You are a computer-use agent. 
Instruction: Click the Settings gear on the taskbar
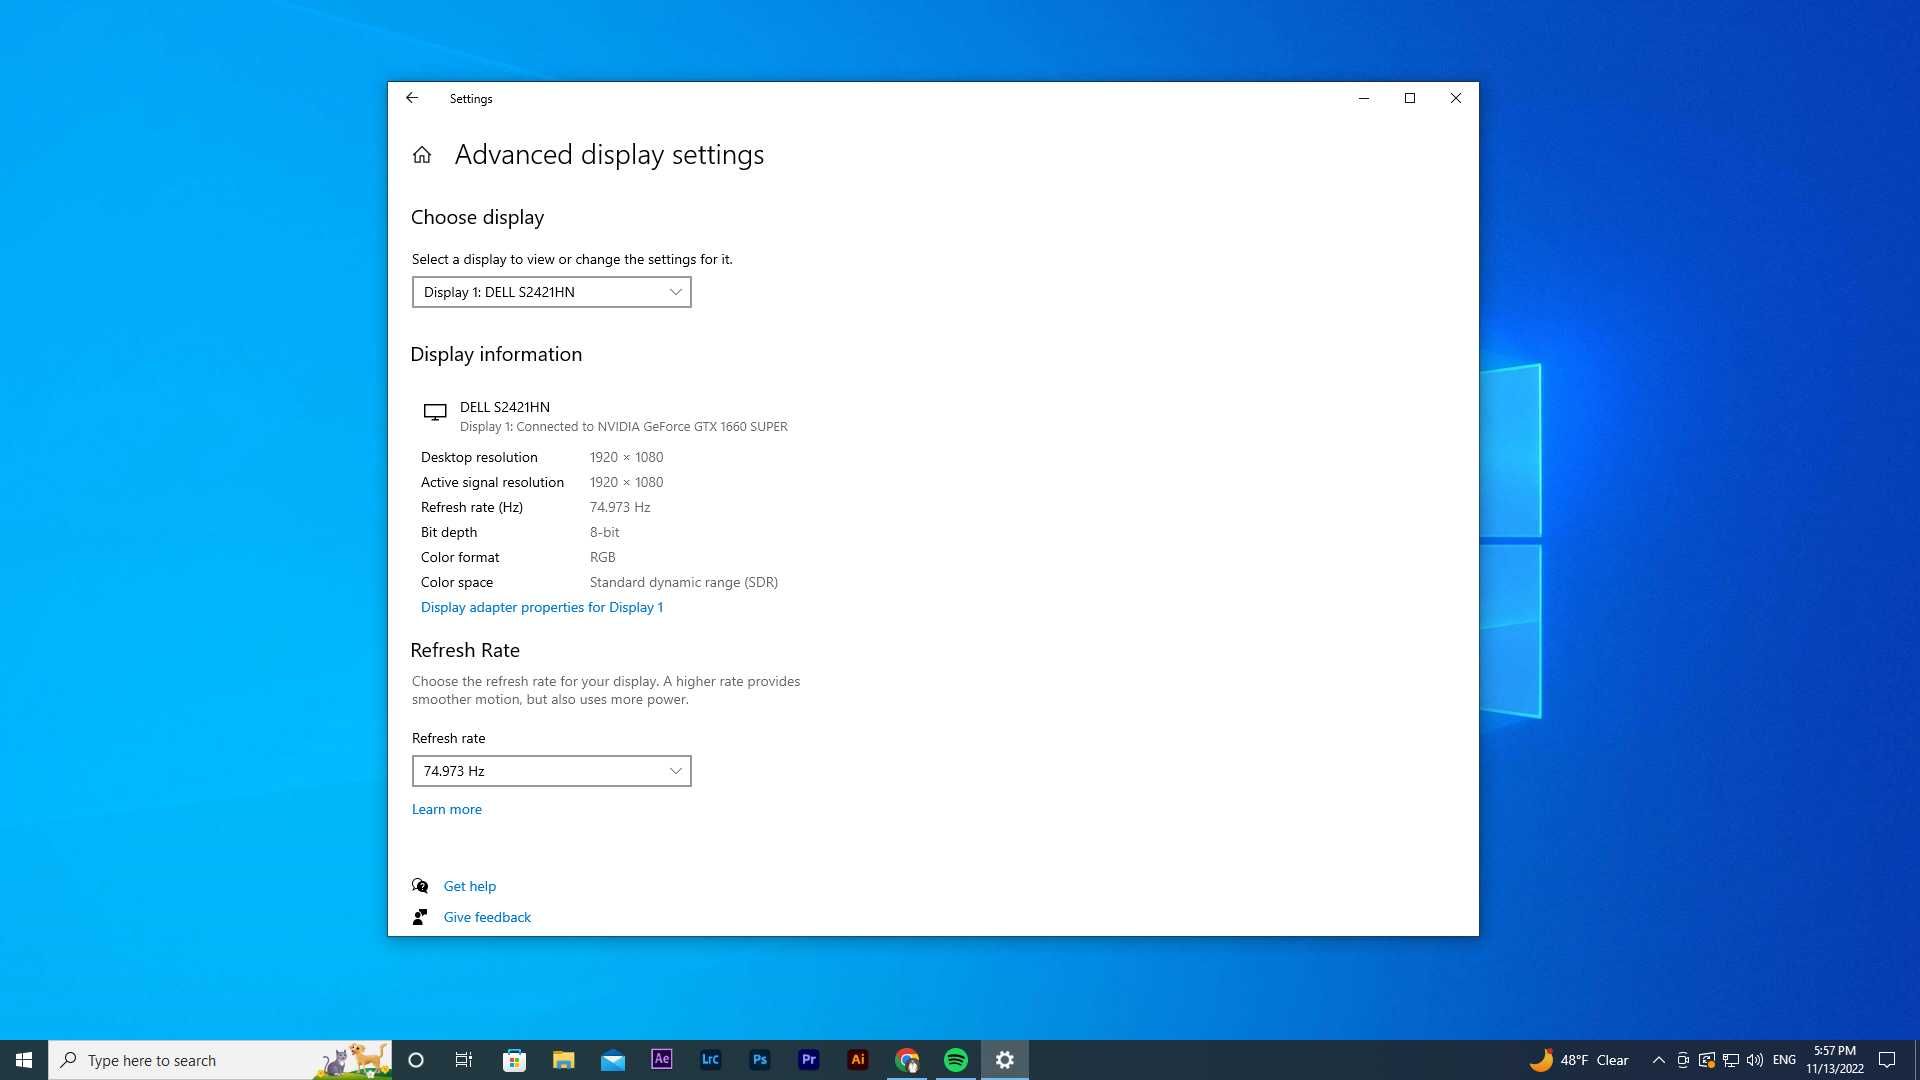click(1005, 1060)
